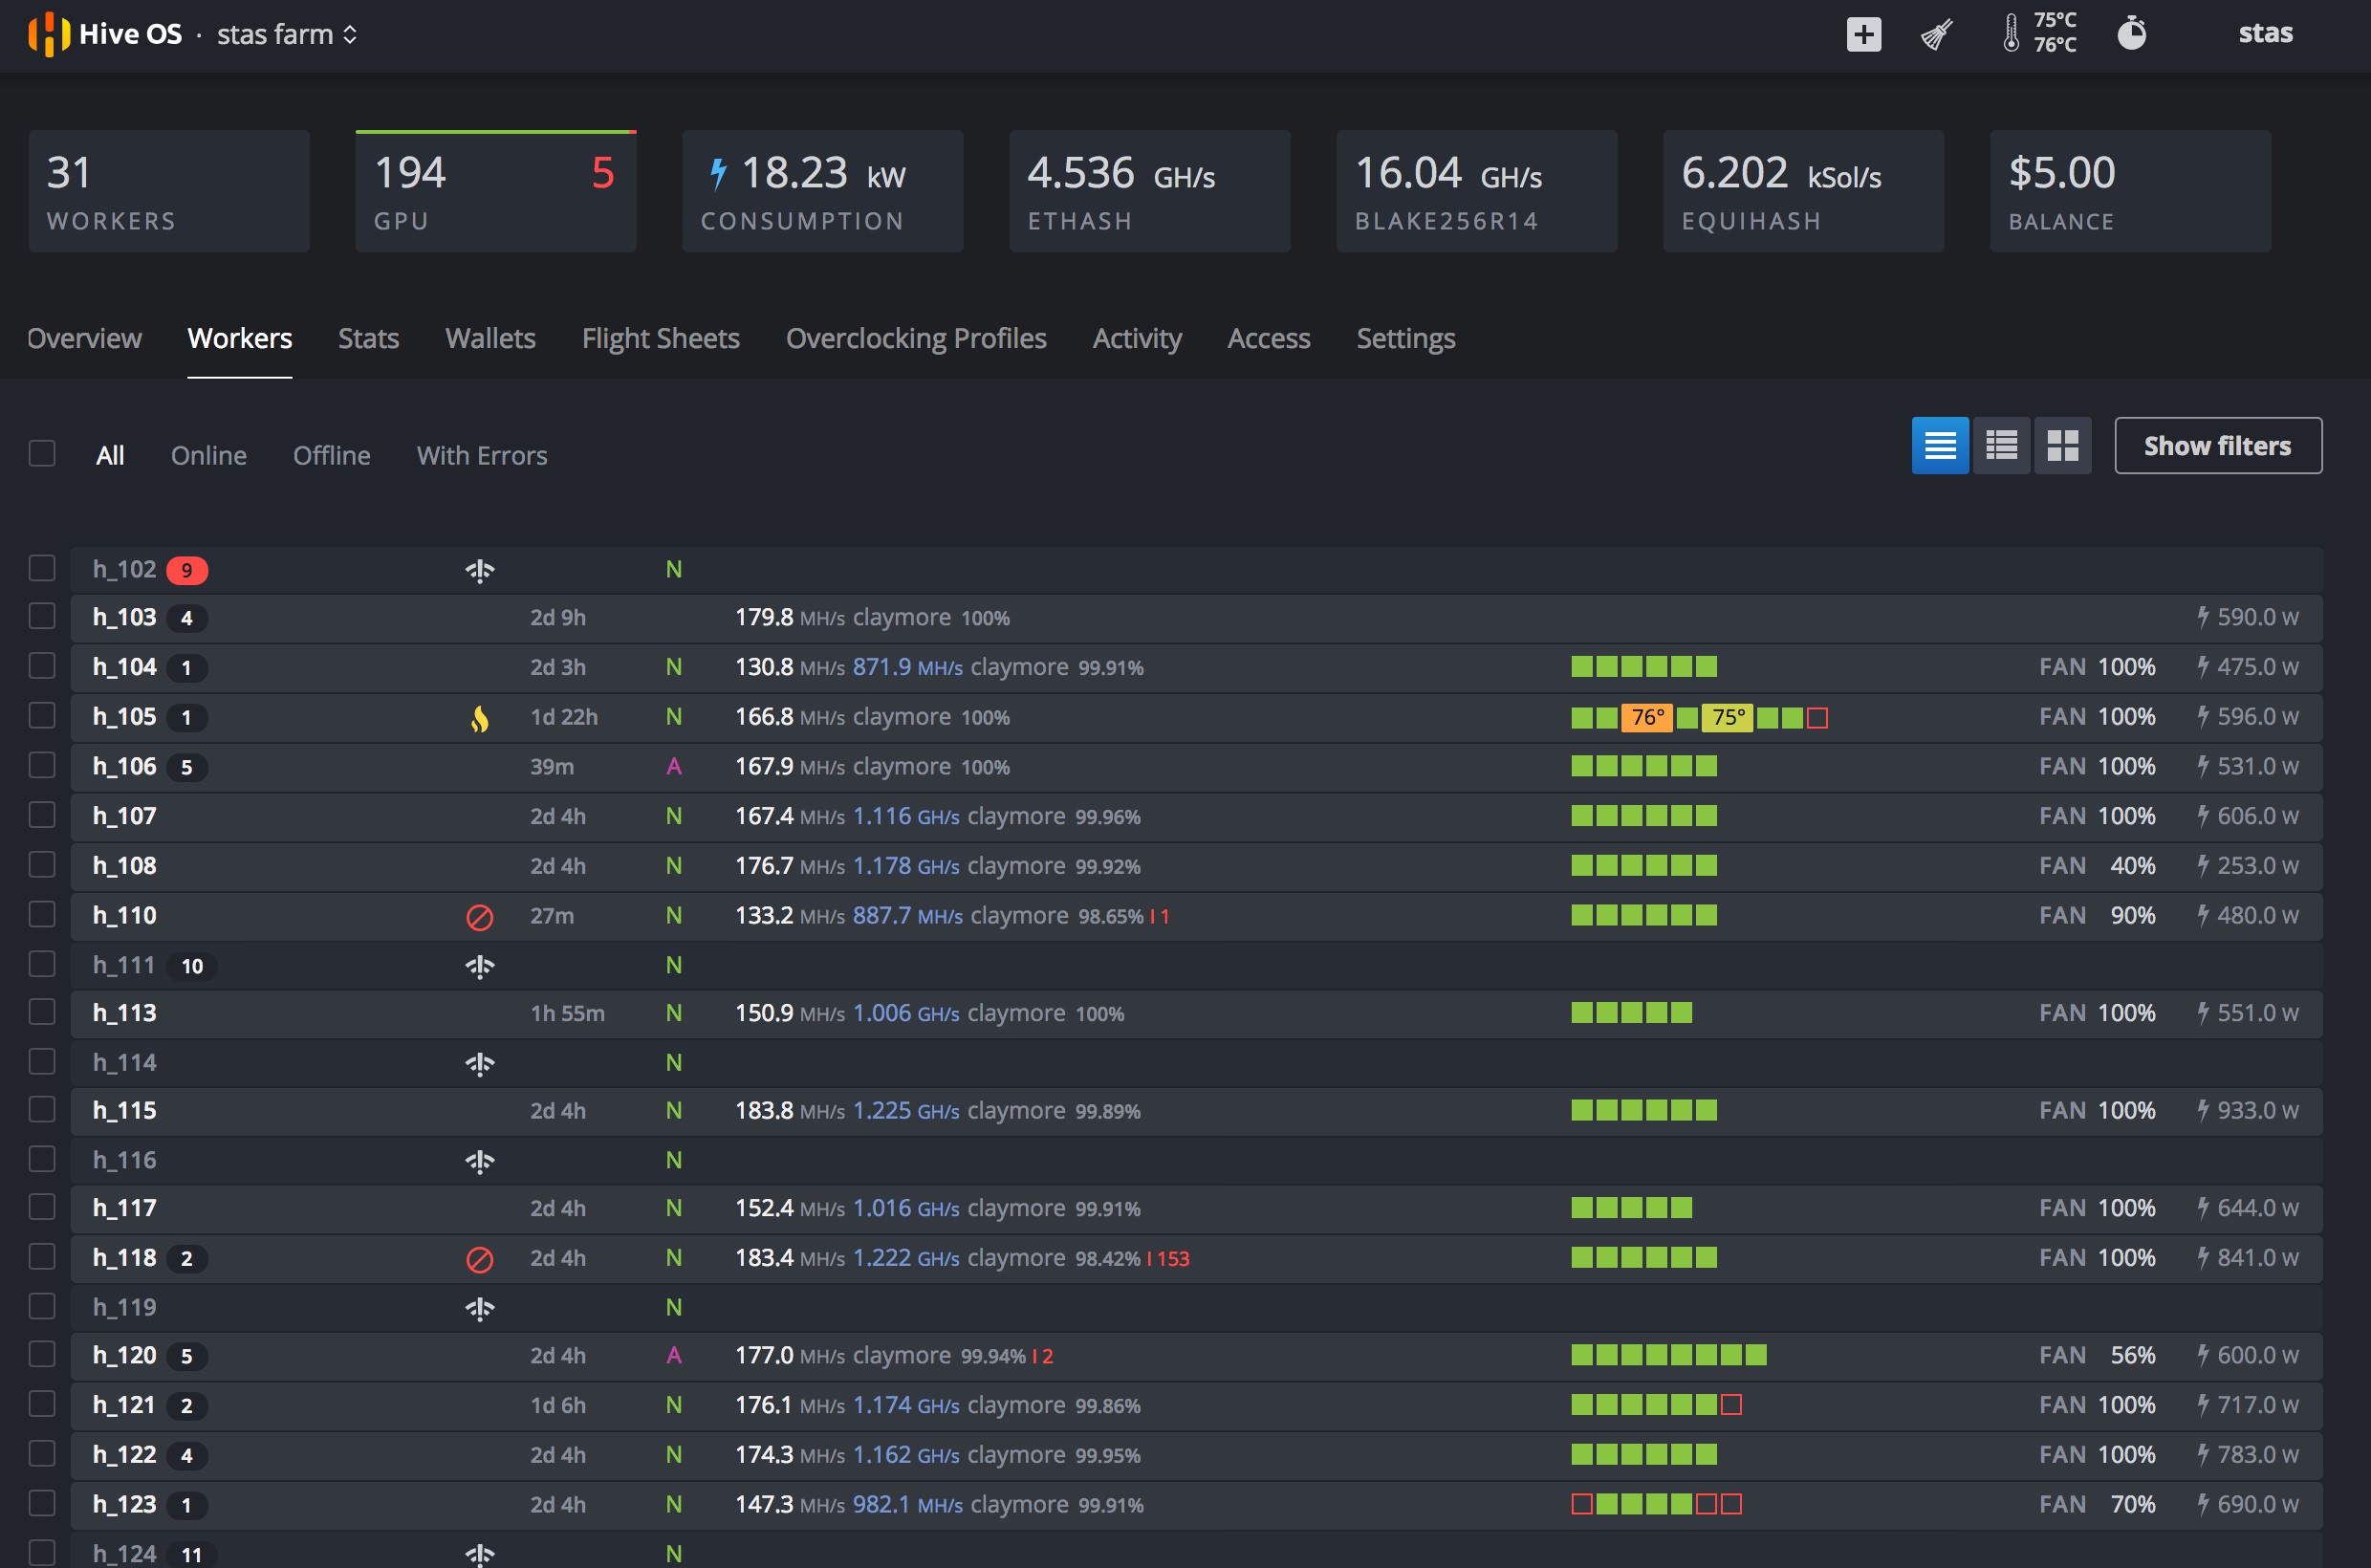The image size is (2371, 1568).
Task: Click the With Errors filter button
Action: point(481,453)
